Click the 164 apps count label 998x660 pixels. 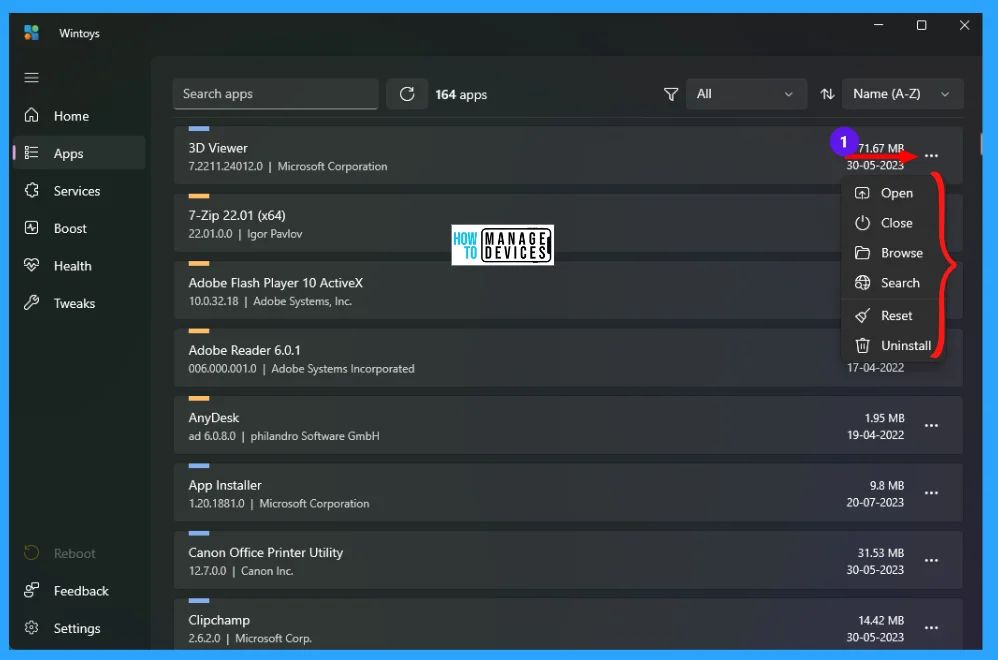461,95
